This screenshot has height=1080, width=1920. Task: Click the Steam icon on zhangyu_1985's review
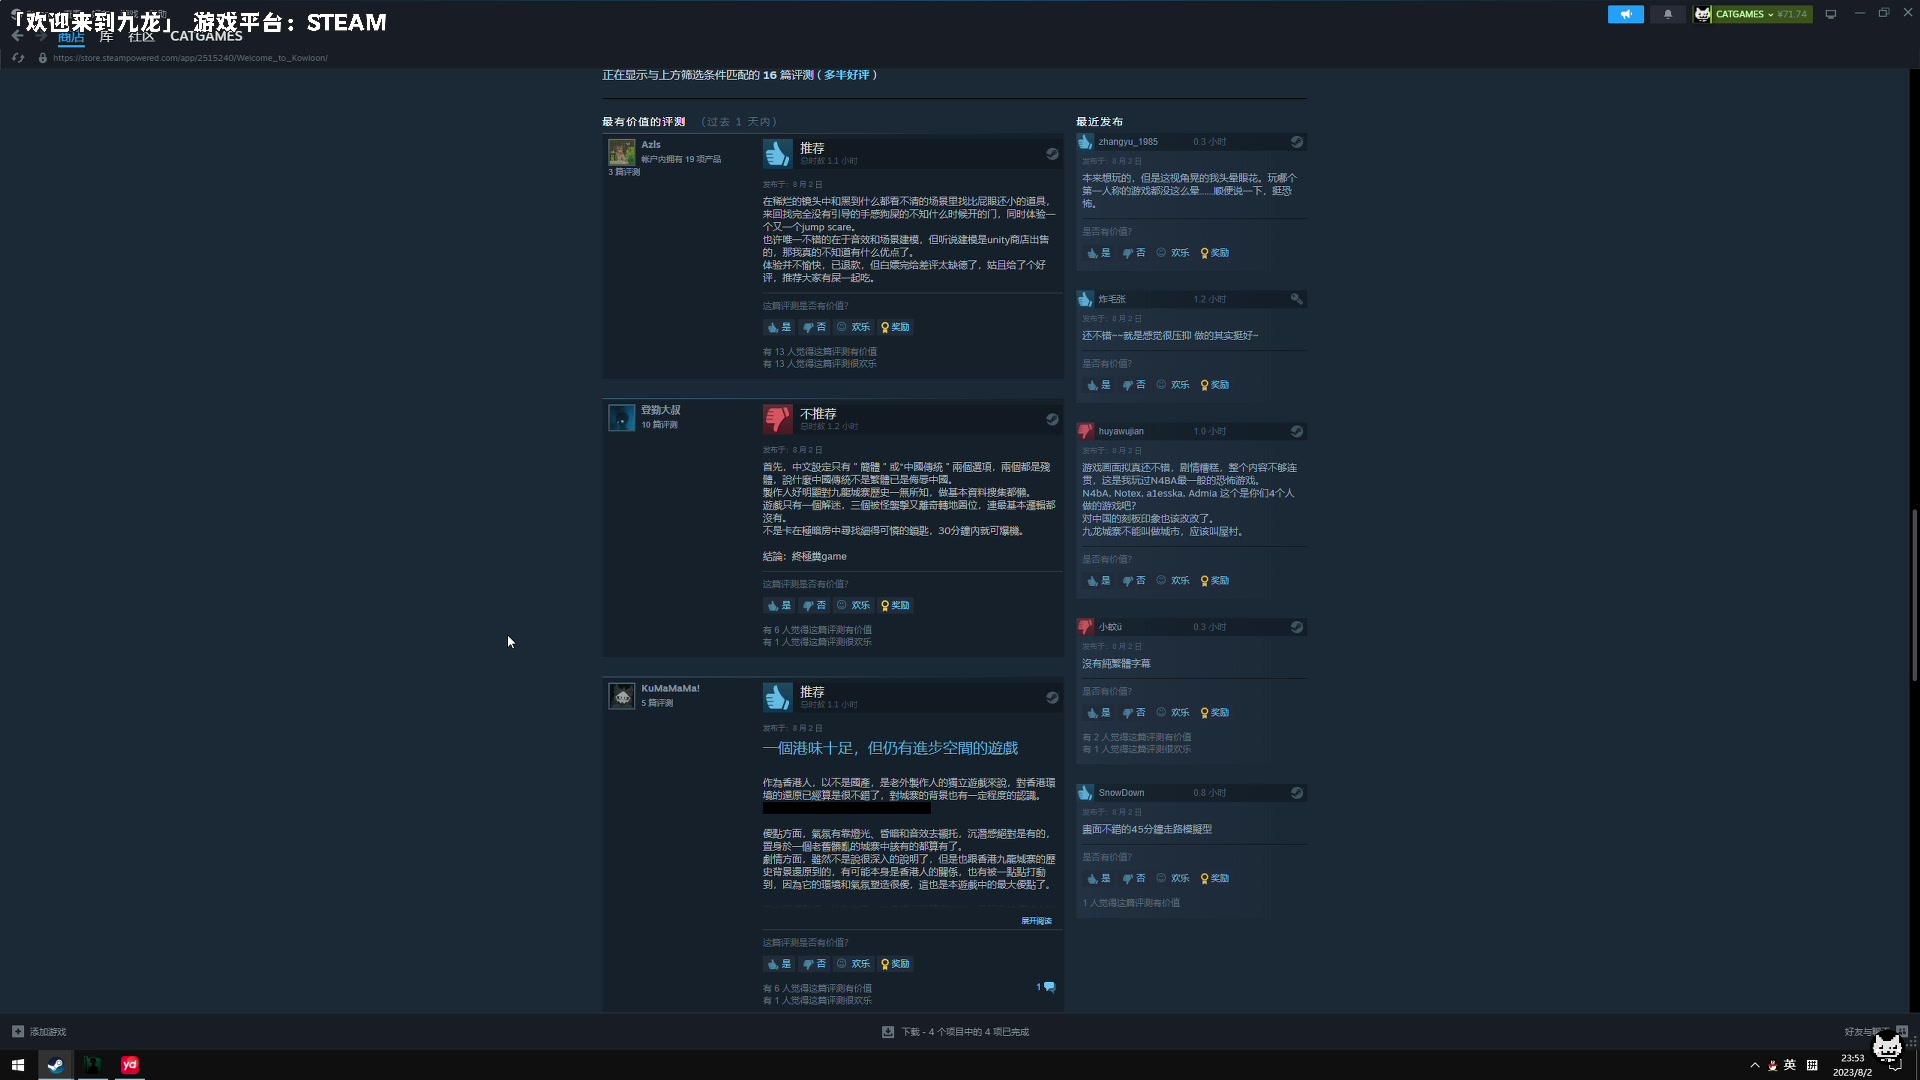pos(1297,142)
